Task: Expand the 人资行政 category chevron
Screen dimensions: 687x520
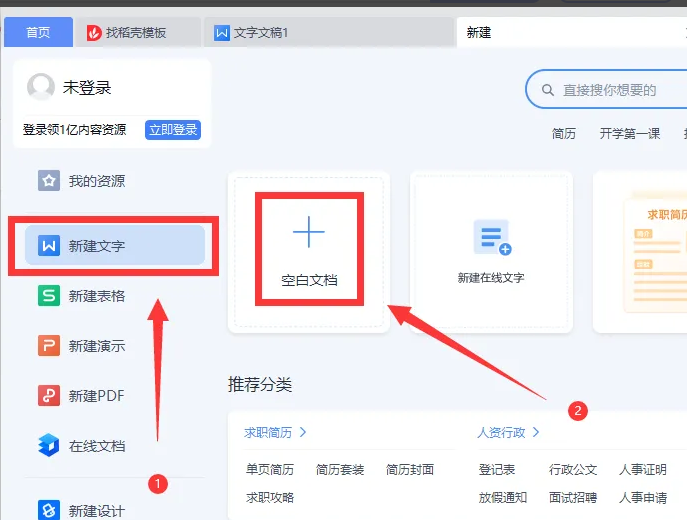Action: tap(536, 432)
